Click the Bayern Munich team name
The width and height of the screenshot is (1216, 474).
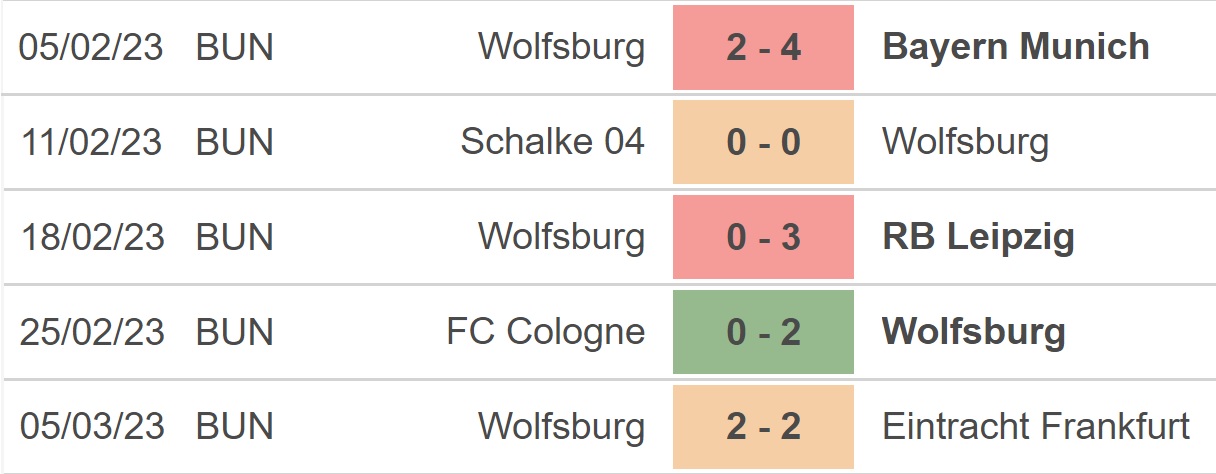pos(1015,47)
